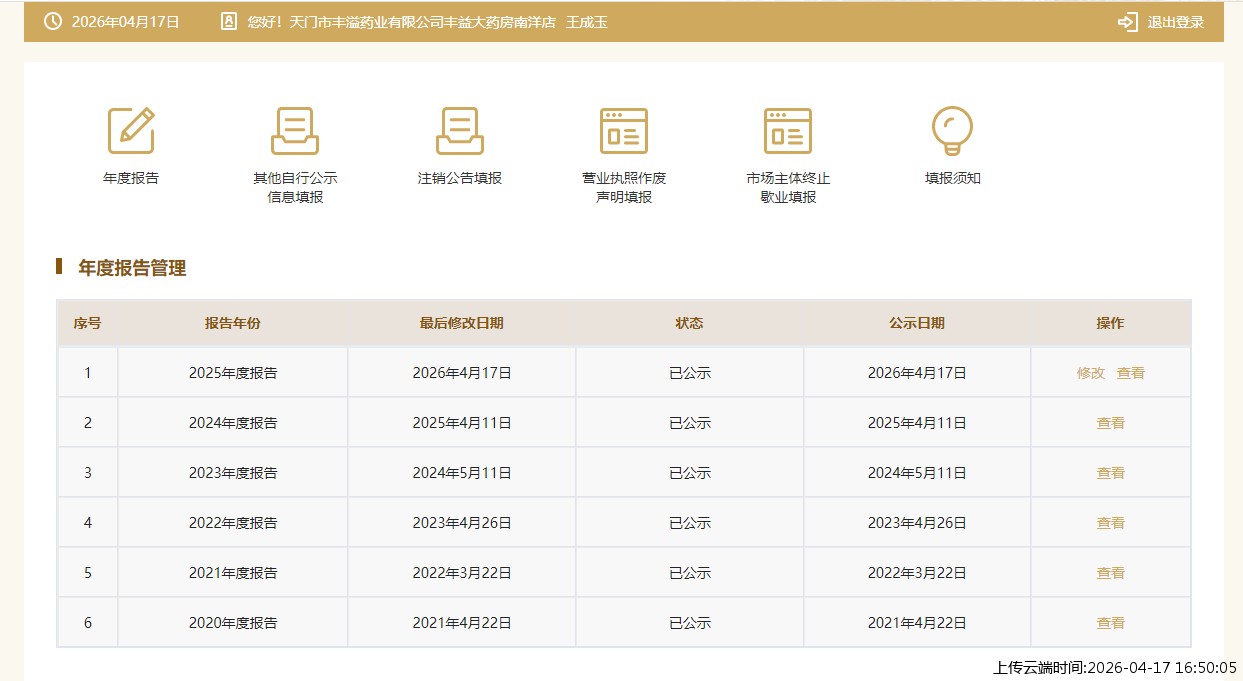The height and width of the screenshot is (681, 1243).
Task: Click the user badge icon in header
Action: 229,22
